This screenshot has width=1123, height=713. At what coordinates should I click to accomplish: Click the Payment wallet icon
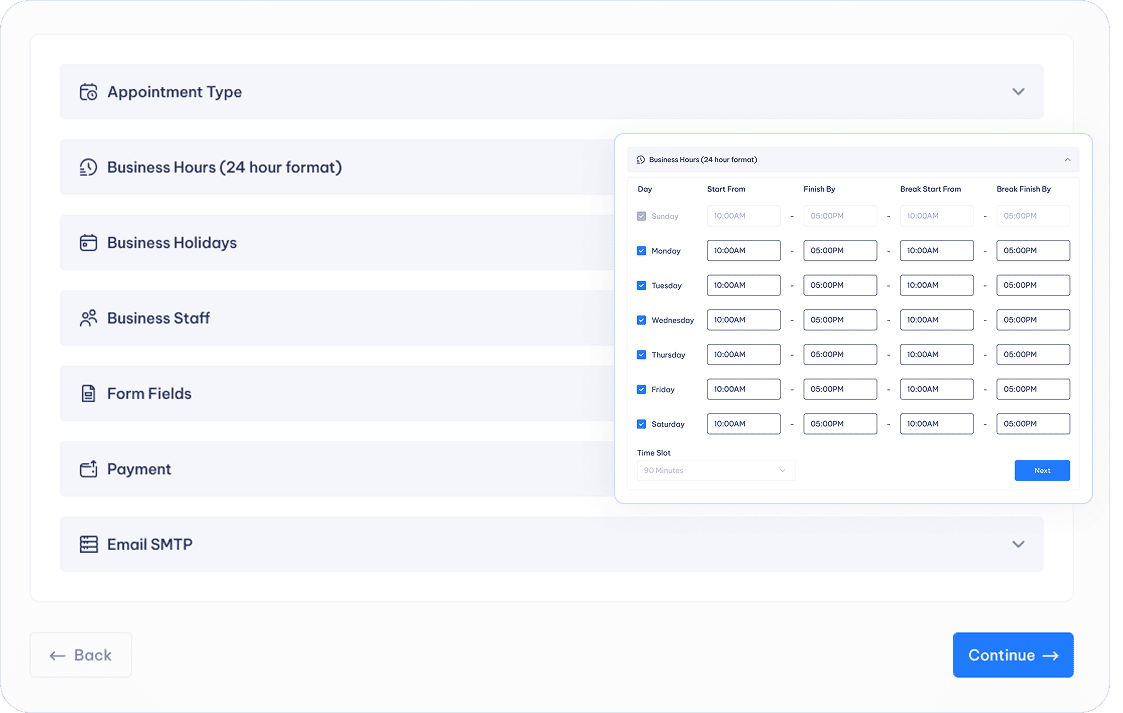coord(88,469)
